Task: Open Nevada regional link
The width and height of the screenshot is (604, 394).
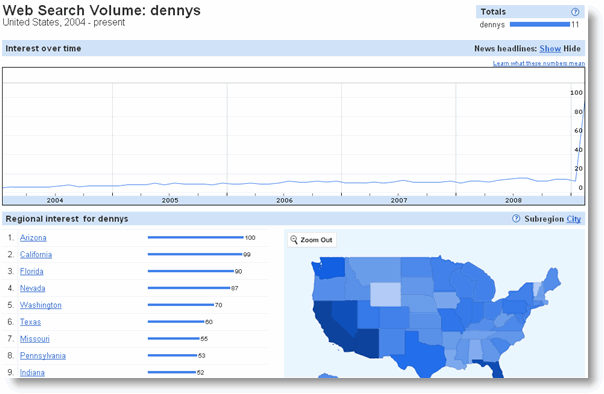Action: tap(32, 288)
